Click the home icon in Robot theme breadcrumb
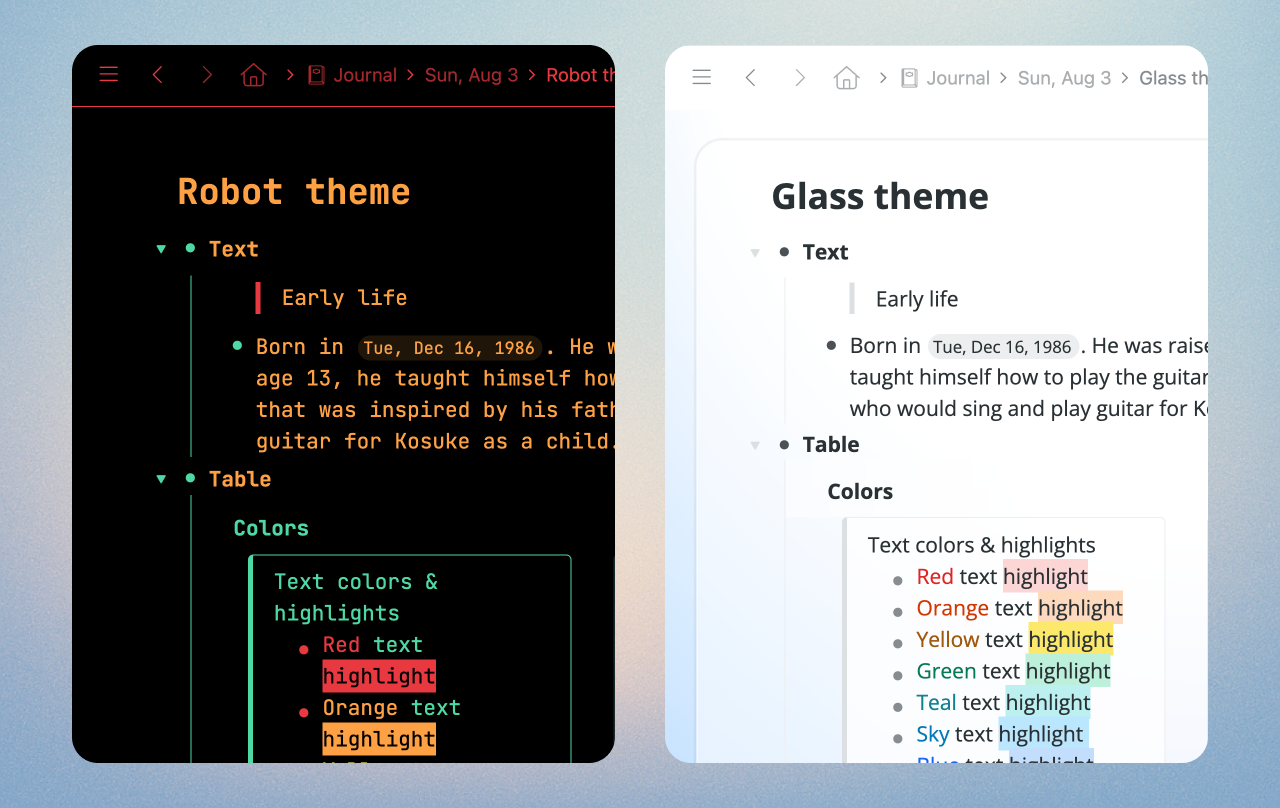Viewport: 1280px width, 808px height. pos(253,74)
